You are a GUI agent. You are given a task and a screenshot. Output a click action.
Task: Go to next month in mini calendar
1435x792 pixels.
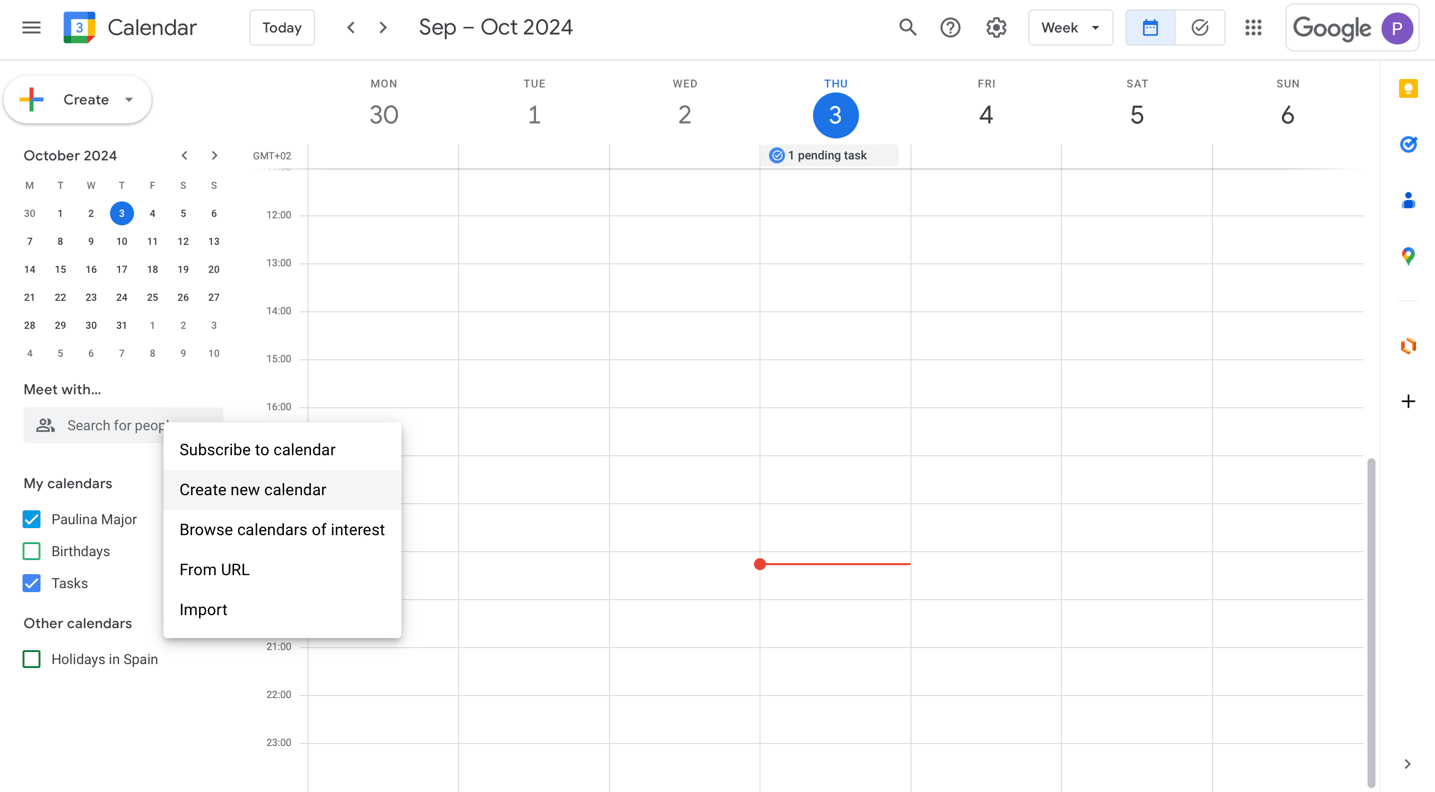click(x=214, y=156)
